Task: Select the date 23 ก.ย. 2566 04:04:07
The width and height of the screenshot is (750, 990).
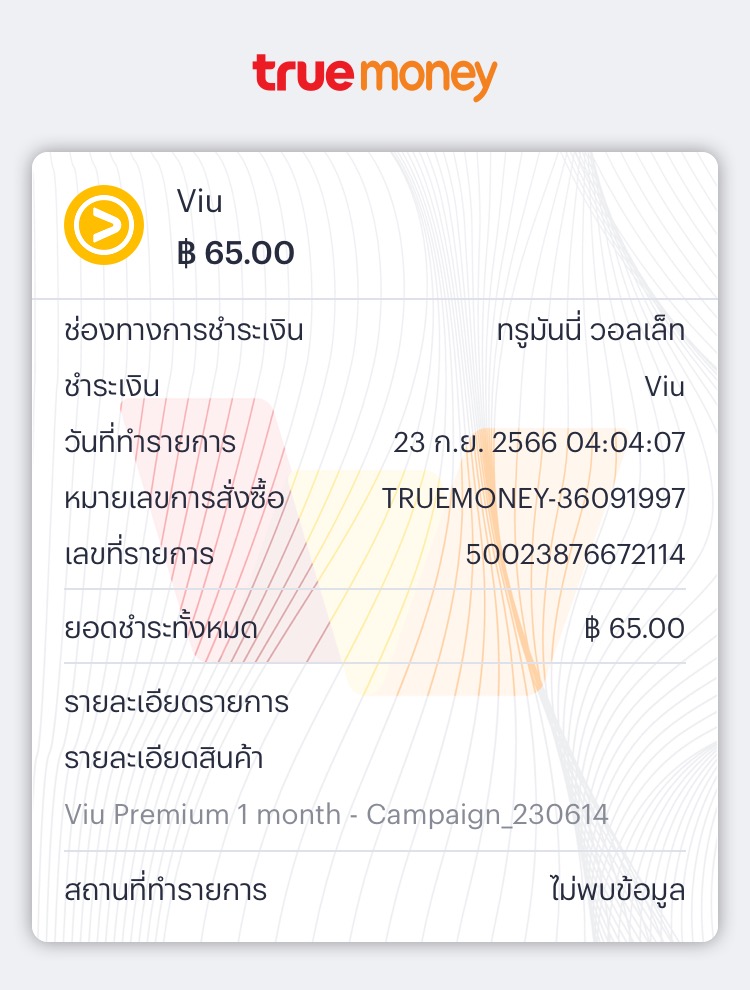Action: click(x=539, y=442)
